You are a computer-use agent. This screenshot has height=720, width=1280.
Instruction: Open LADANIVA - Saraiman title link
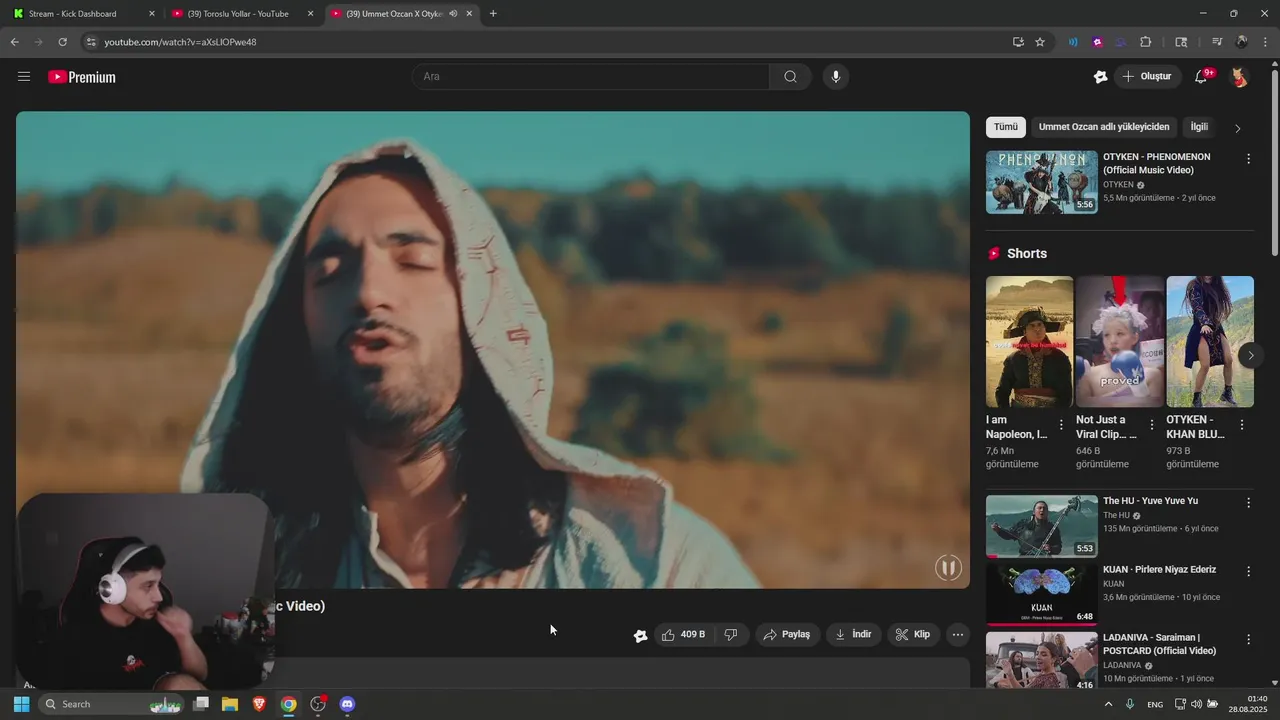click(x=1159, y=644)
